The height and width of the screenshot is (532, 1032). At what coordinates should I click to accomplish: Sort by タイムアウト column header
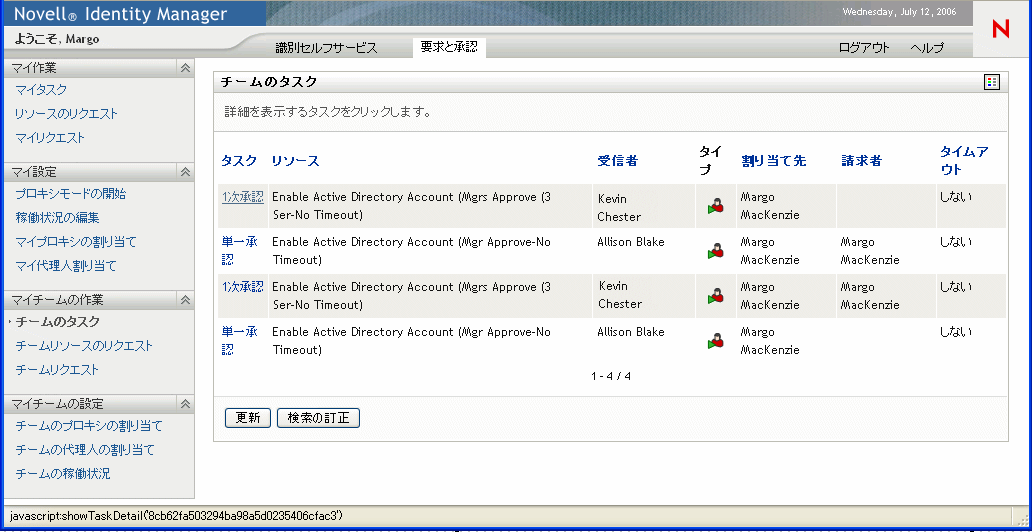coord(964,161)
